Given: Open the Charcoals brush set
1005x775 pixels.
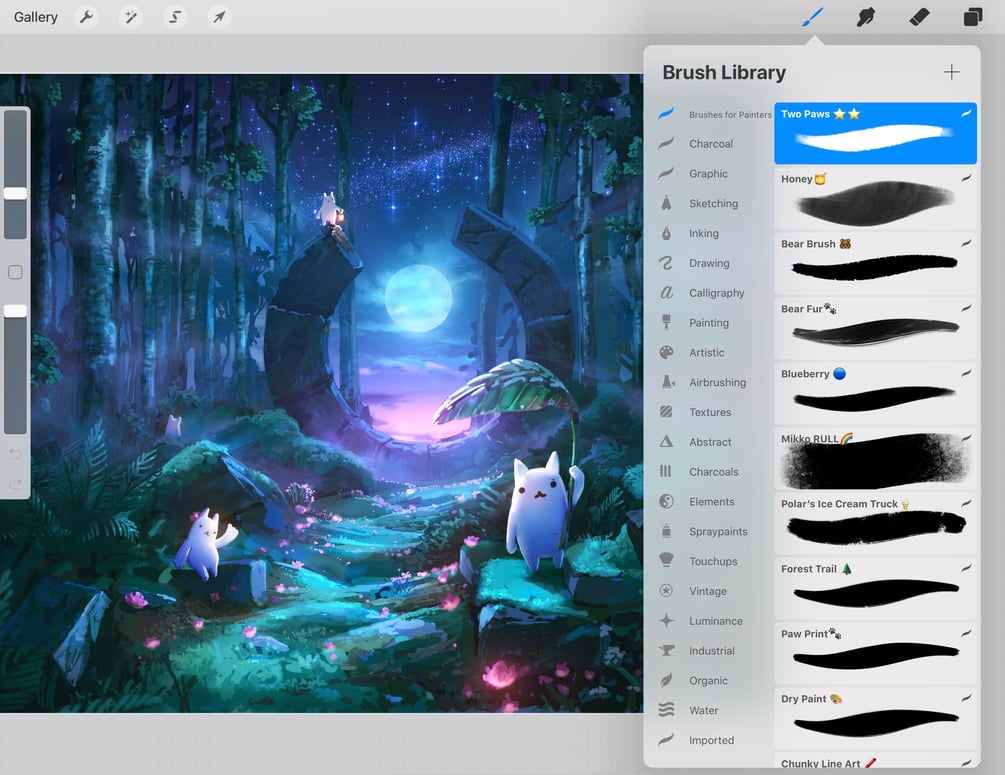Looking at the screenshot, I should 715,472.
